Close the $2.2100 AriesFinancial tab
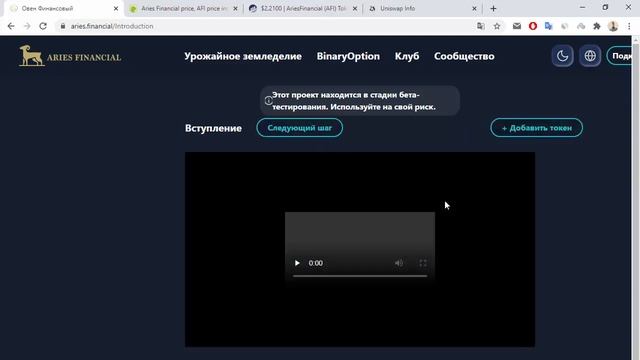 355,8
